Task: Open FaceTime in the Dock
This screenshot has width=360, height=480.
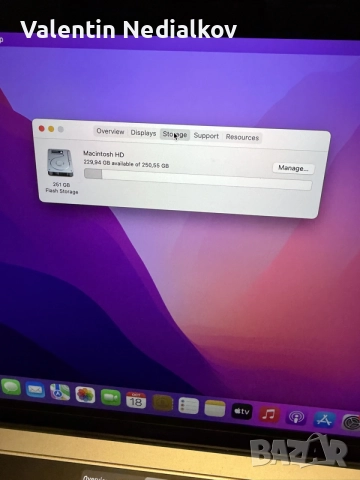Action: click(111, 398)
